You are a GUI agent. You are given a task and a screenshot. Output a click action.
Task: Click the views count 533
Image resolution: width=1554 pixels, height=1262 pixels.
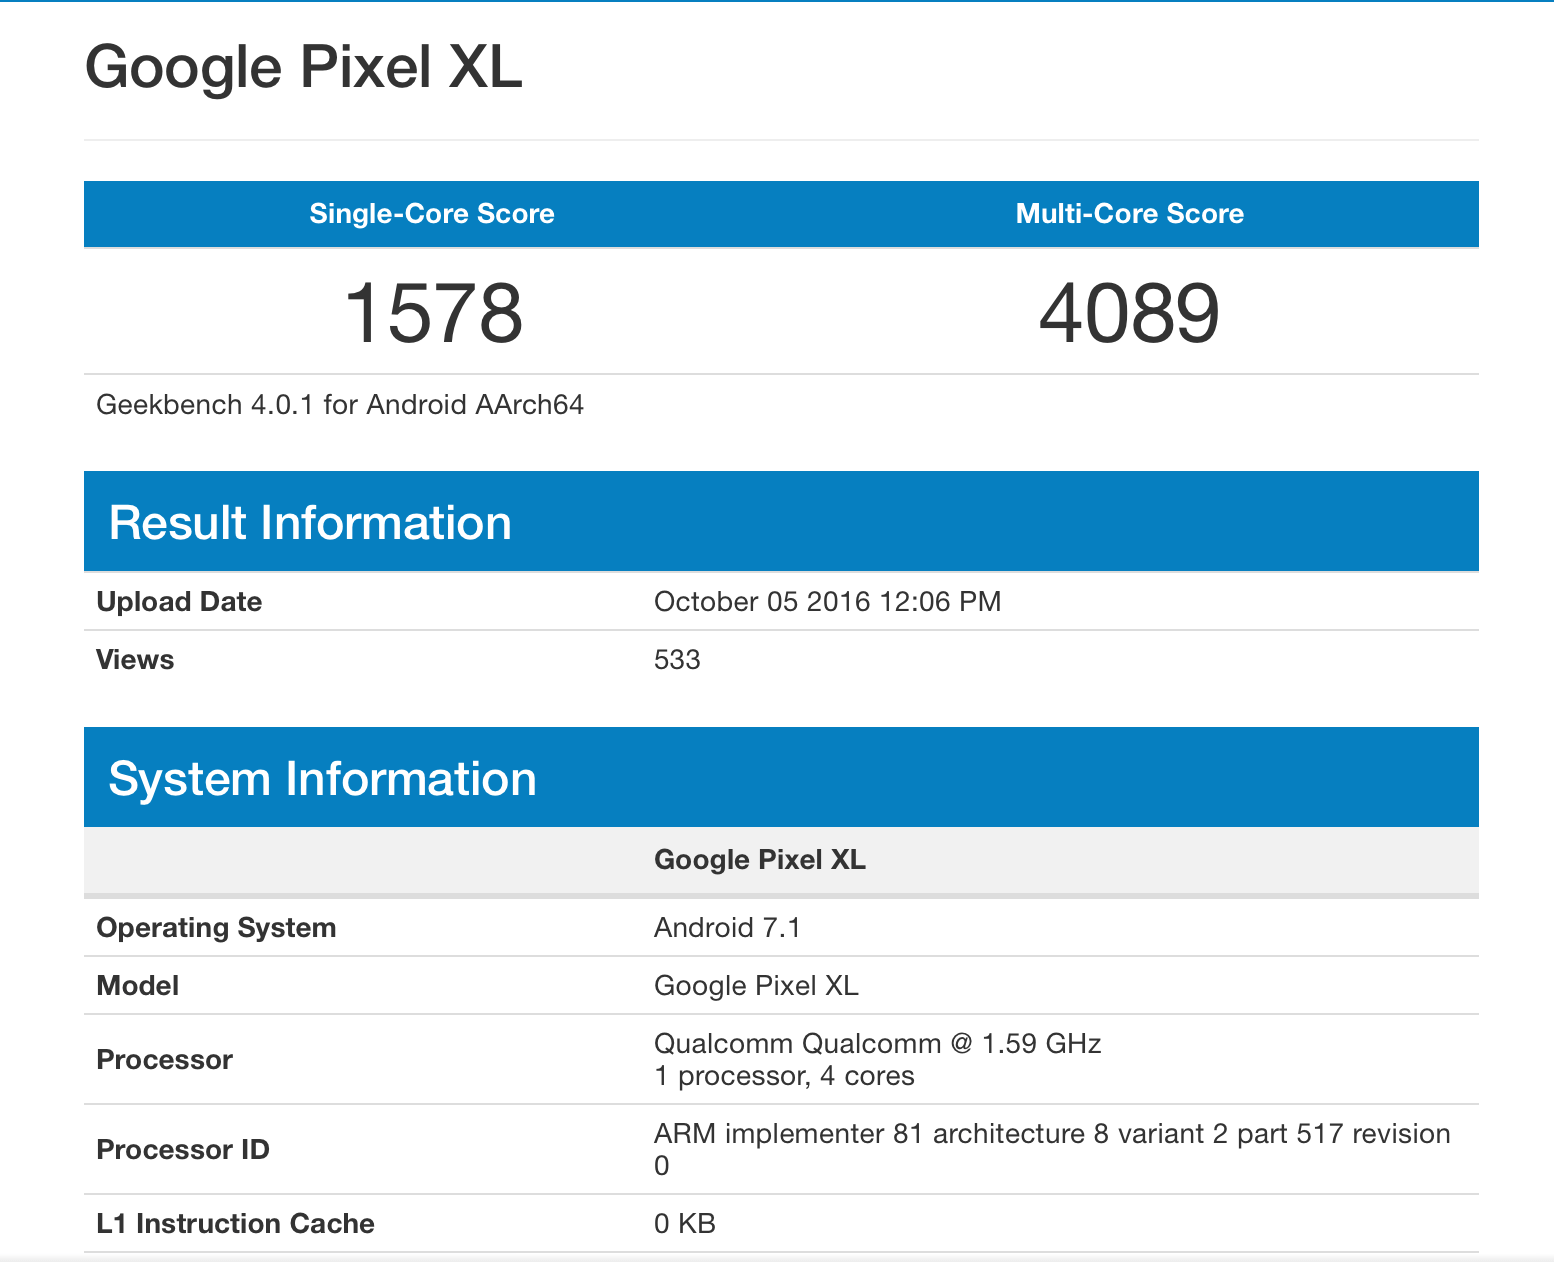tap(677, 660)
